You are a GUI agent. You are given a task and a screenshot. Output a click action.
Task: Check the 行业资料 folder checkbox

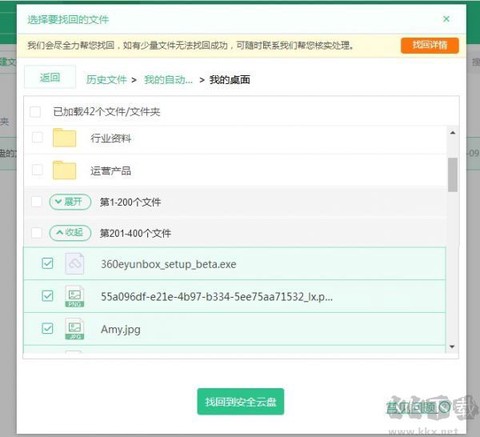pyautogui.click(x=37, y=137)
